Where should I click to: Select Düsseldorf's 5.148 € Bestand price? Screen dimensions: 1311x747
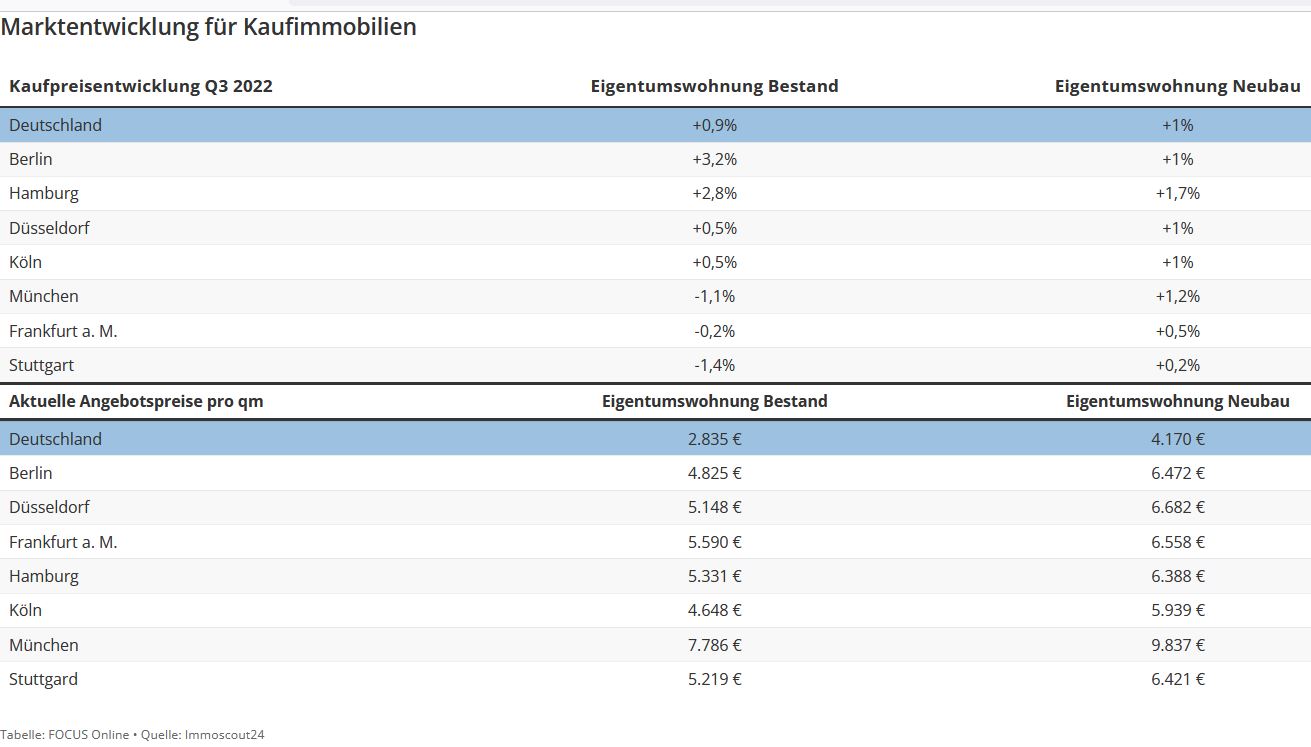click(714, 507)
